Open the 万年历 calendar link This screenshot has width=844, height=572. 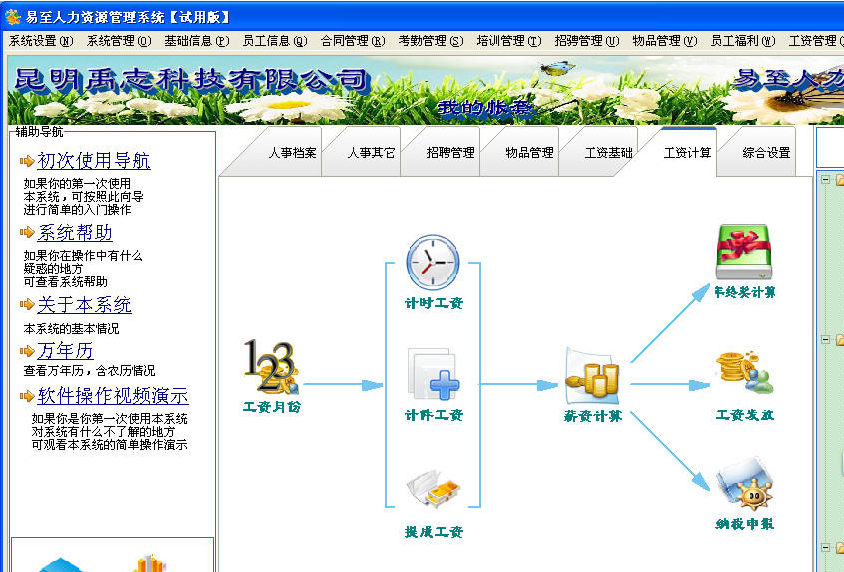[65, 351]
